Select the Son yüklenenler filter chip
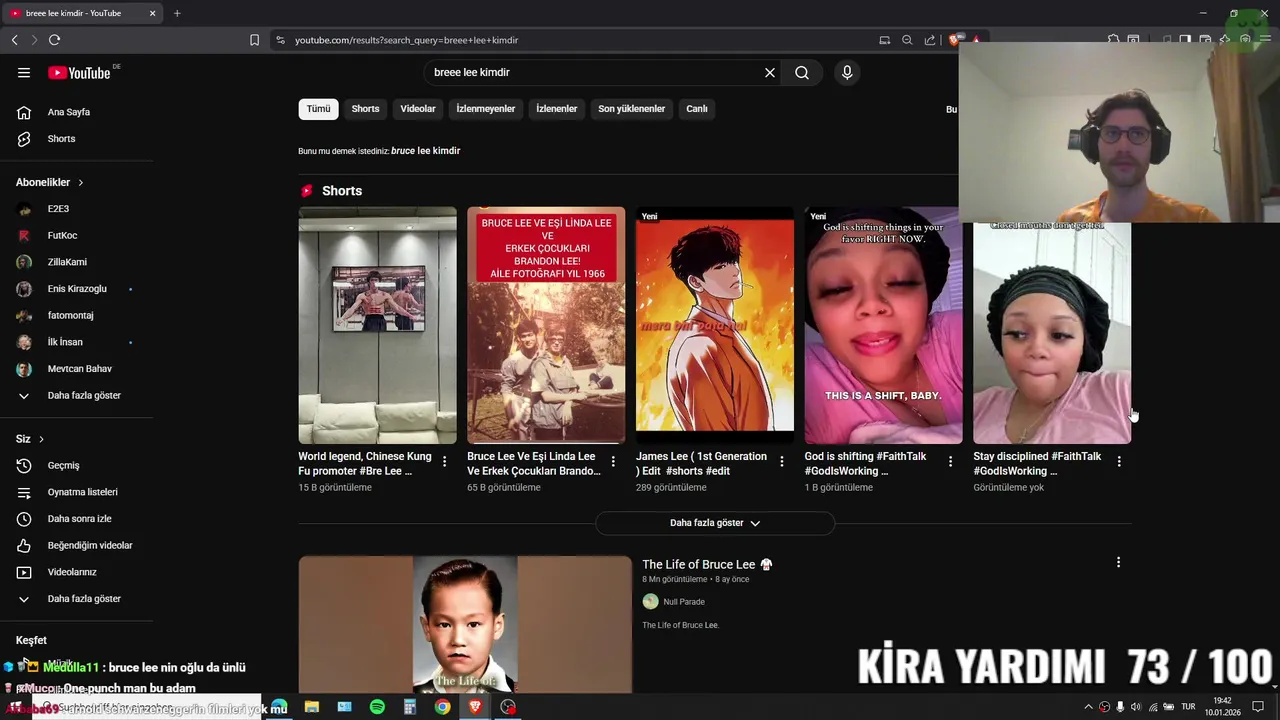This screenshot has height=720, width=1280. tap(632, 109)
